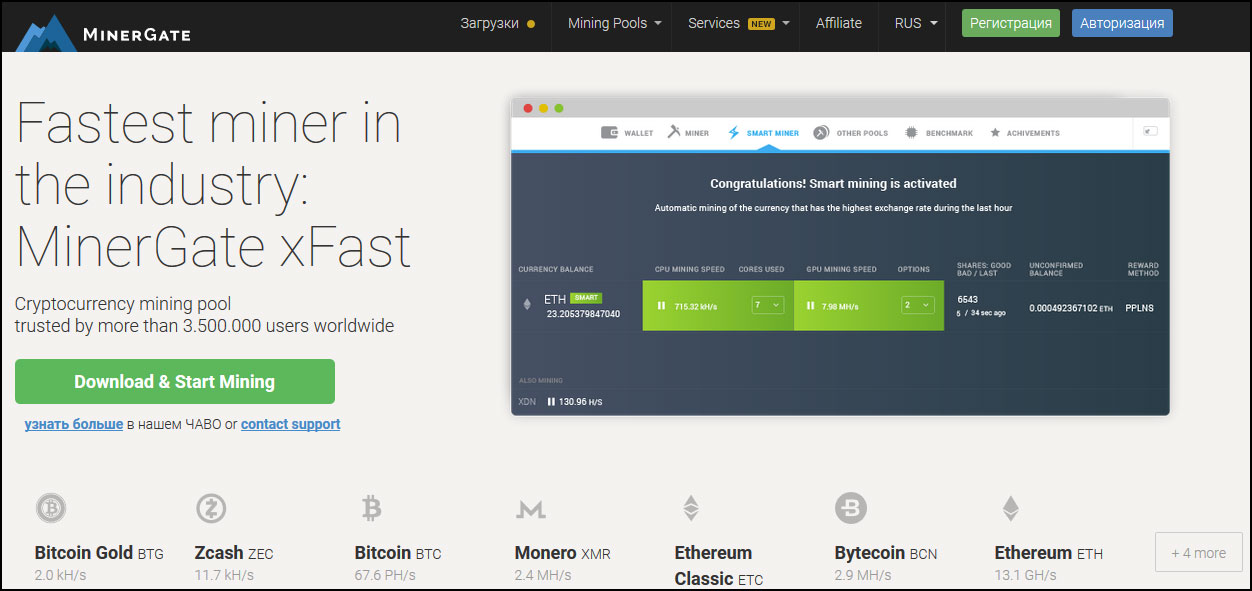Click the Zcash coin icon
The image size is (1252, 591).
[x=211, y=509]
